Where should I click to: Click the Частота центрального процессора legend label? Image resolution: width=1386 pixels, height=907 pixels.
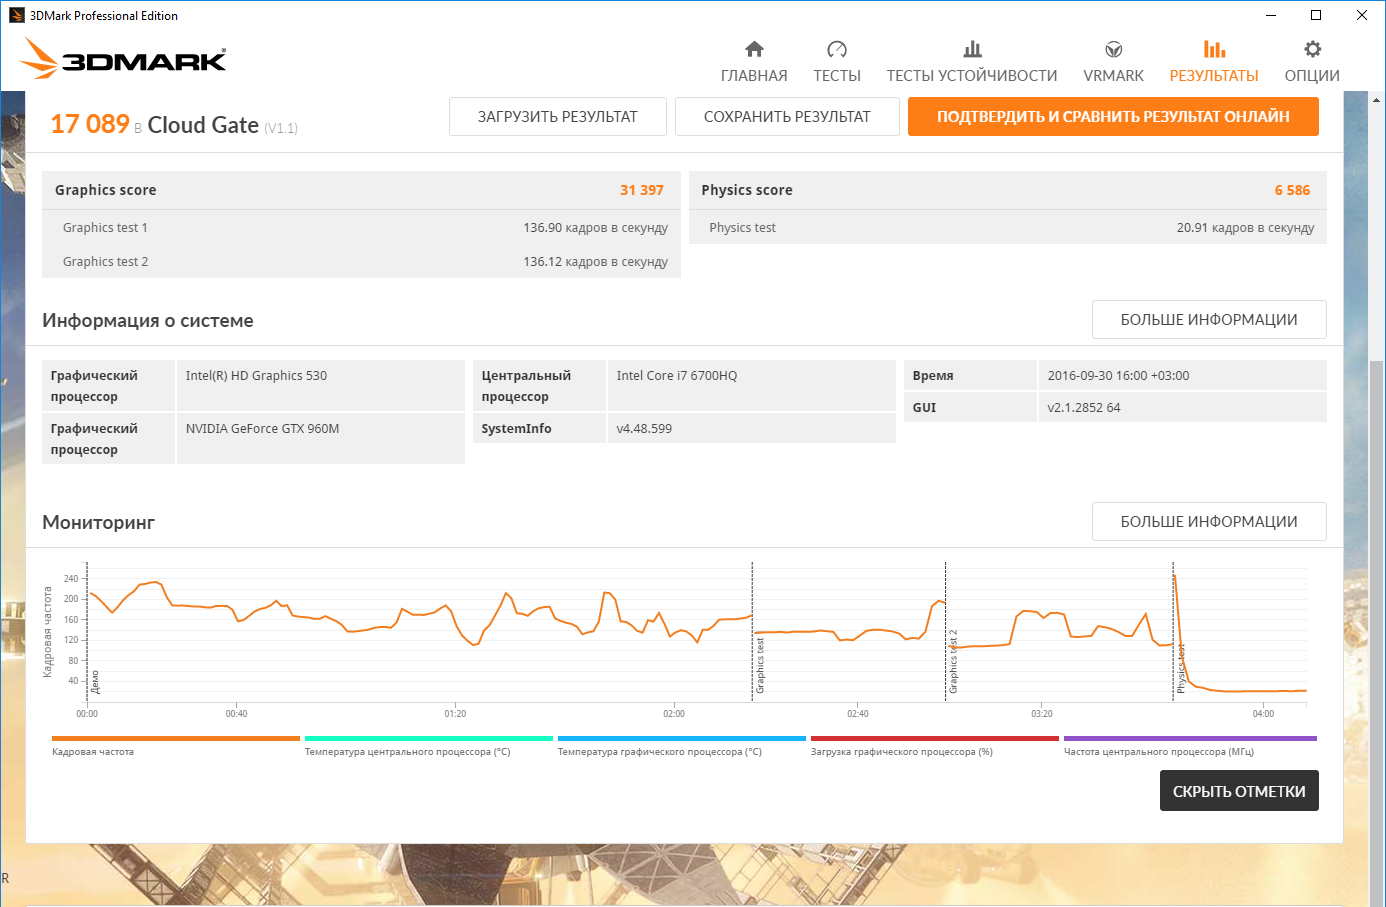[1159, 752]
